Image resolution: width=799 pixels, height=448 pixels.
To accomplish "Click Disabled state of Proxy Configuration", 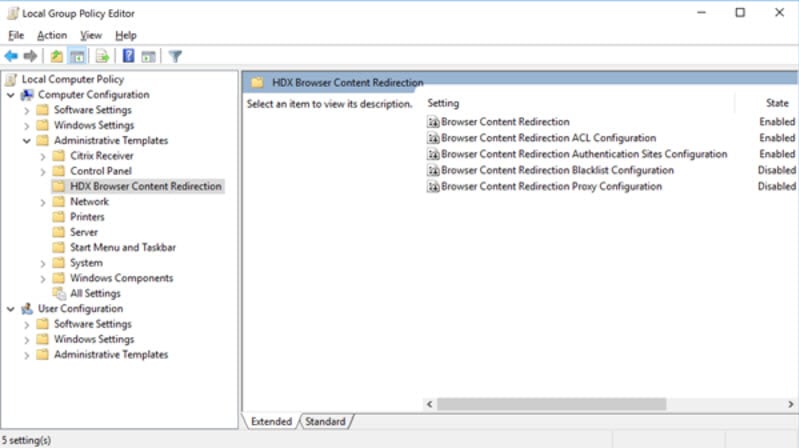I will pos(777,187).
